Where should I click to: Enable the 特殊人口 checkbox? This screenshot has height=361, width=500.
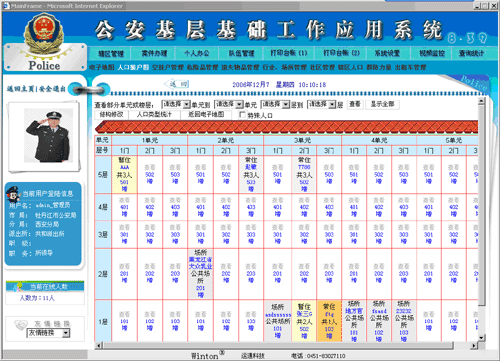pos(242,115)
